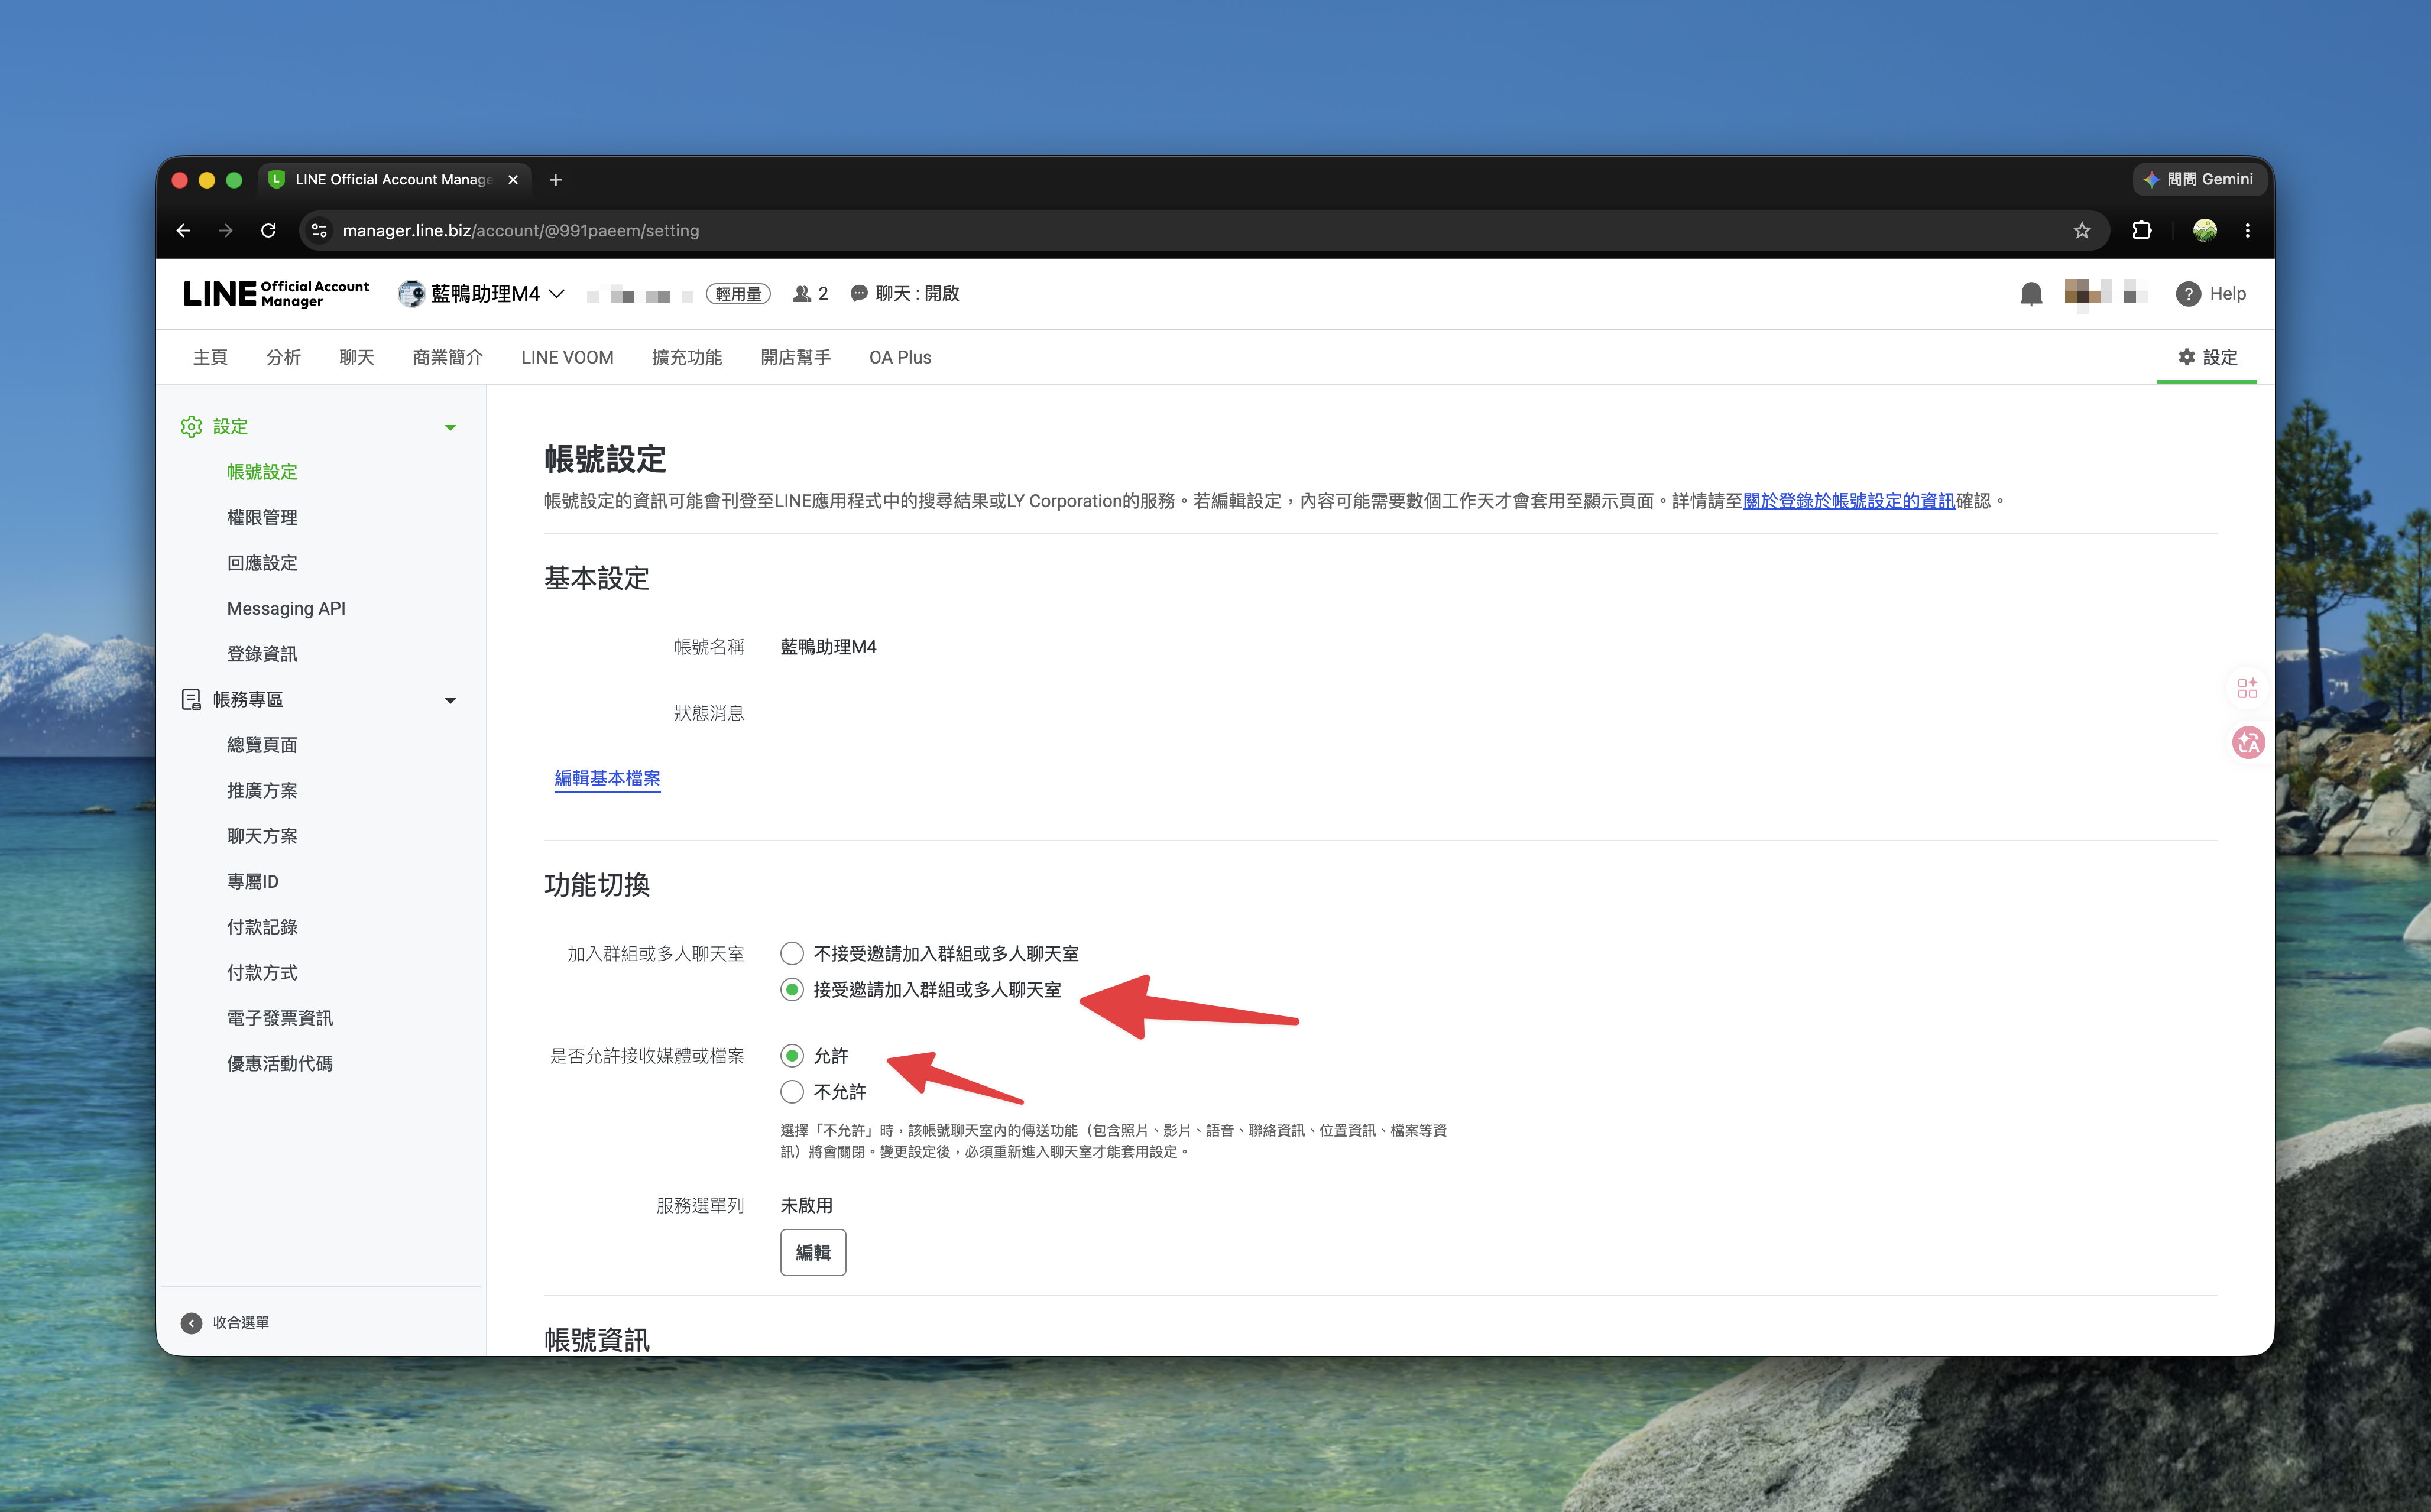This screenshot has width=2431, height=1512.
Task: Click the LINE Official Account Manager logo
Action: tap(276, 294)
